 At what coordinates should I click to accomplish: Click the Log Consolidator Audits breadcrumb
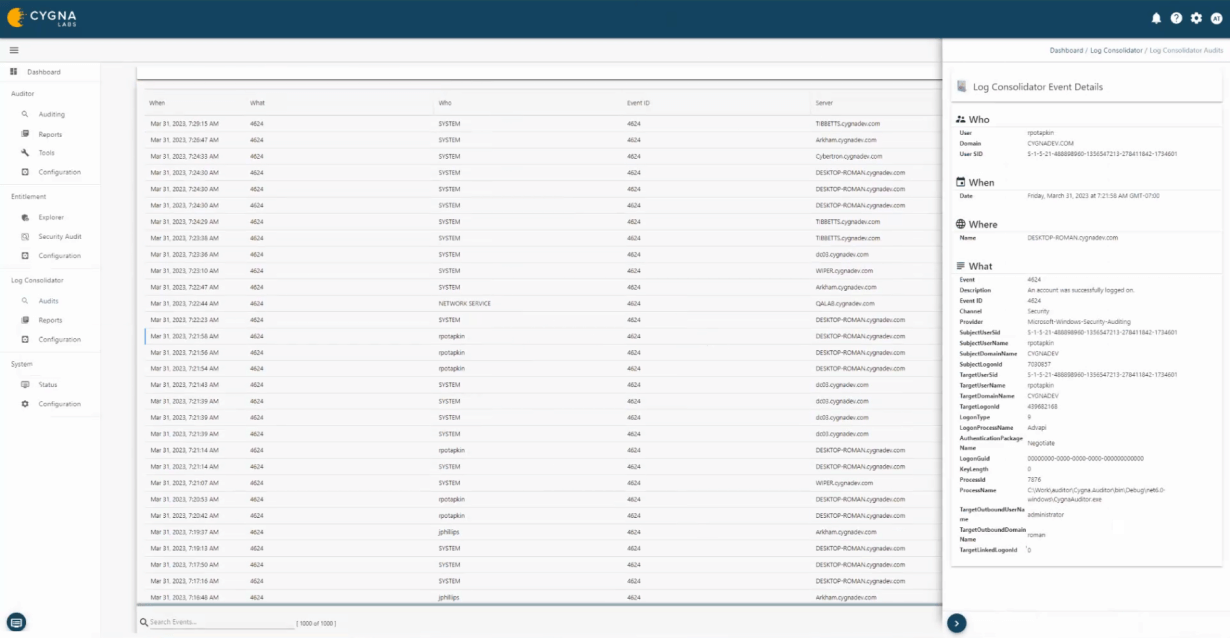1186,49
